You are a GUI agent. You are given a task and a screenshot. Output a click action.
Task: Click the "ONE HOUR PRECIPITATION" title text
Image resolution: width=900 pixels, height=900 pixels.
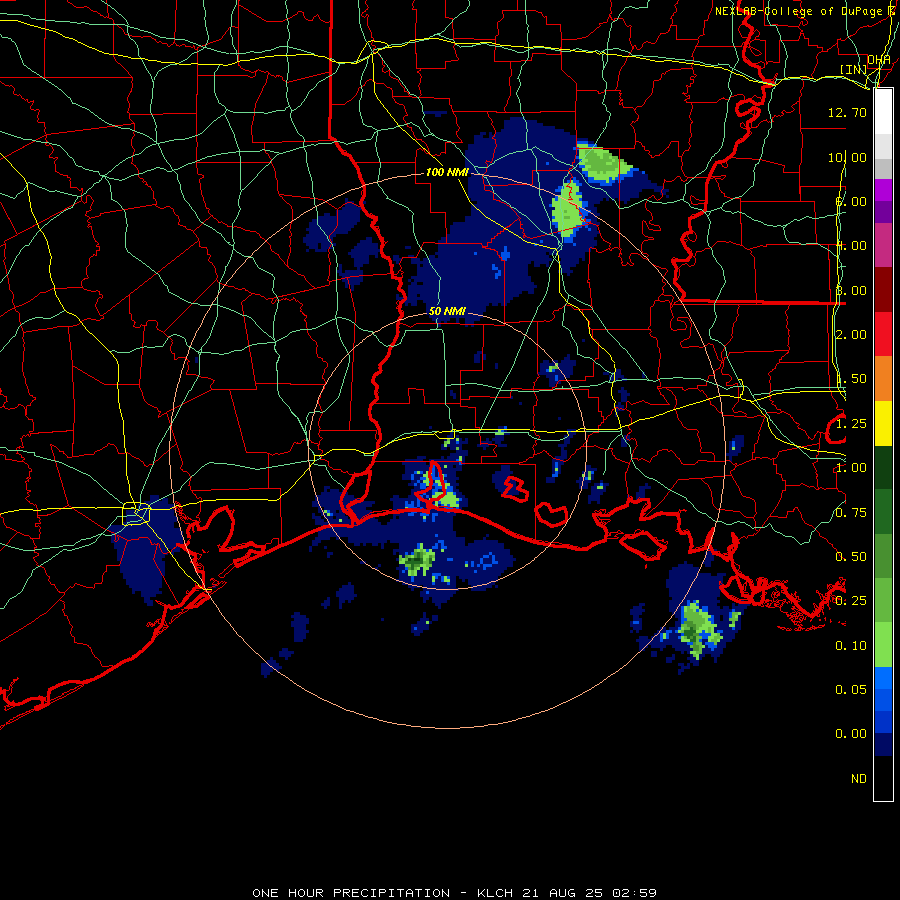click(351, 893)
